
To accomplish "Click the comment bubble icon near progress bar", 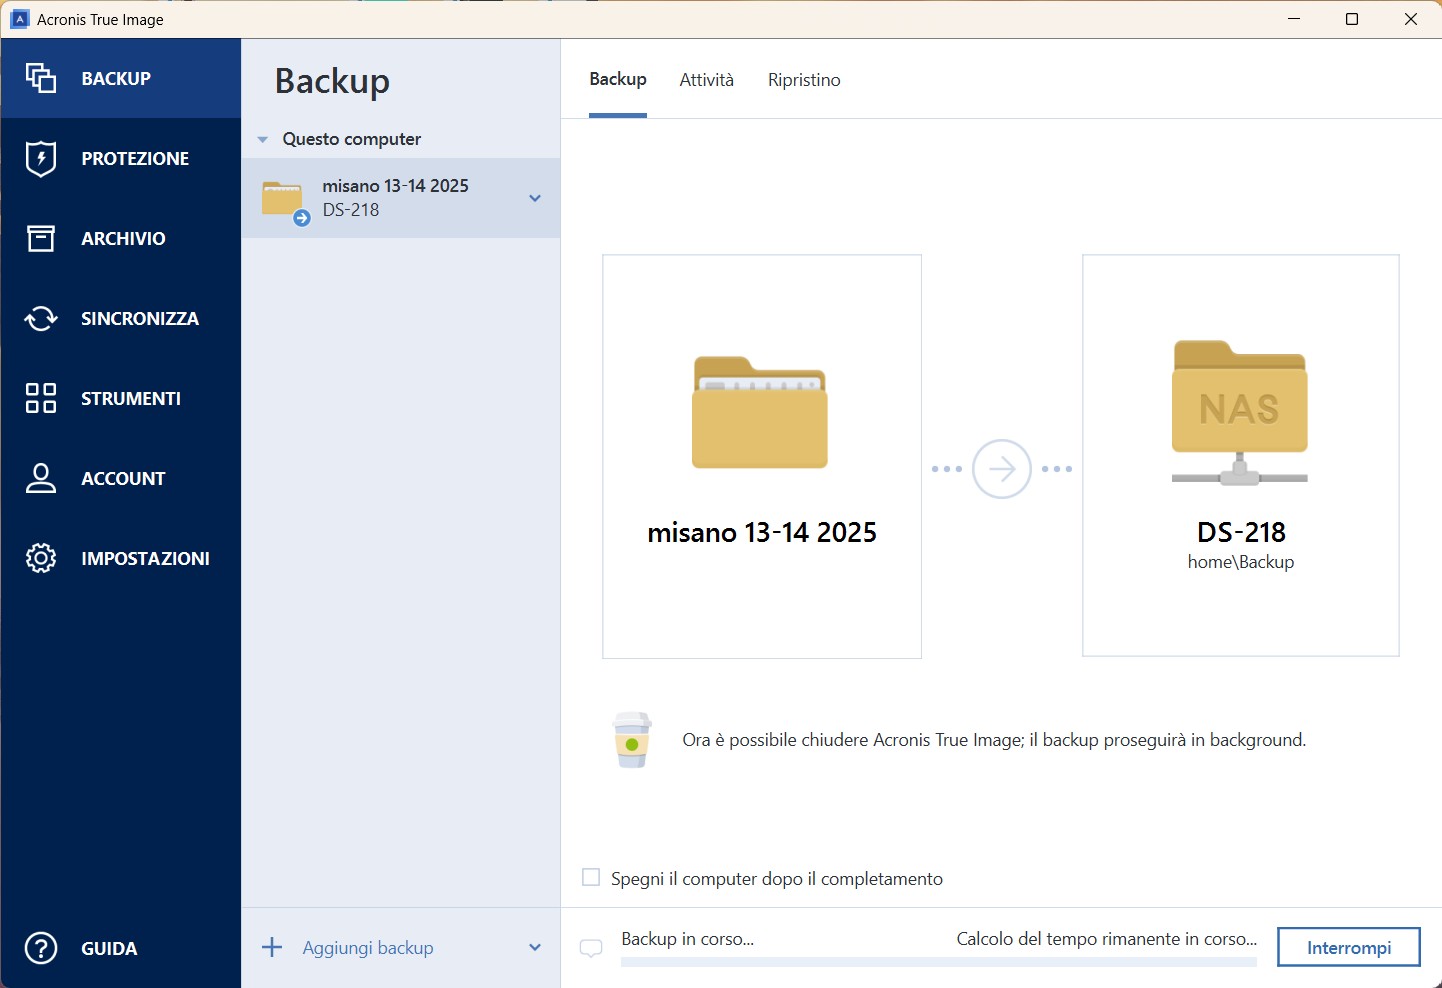I will (x=591, y=948).
